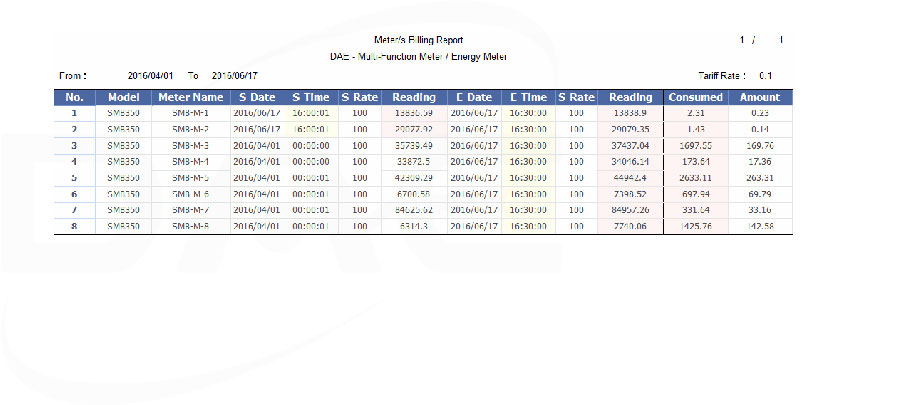
Task: Click the S Time 16:00:01 in row 1
Action: (311, 113)
